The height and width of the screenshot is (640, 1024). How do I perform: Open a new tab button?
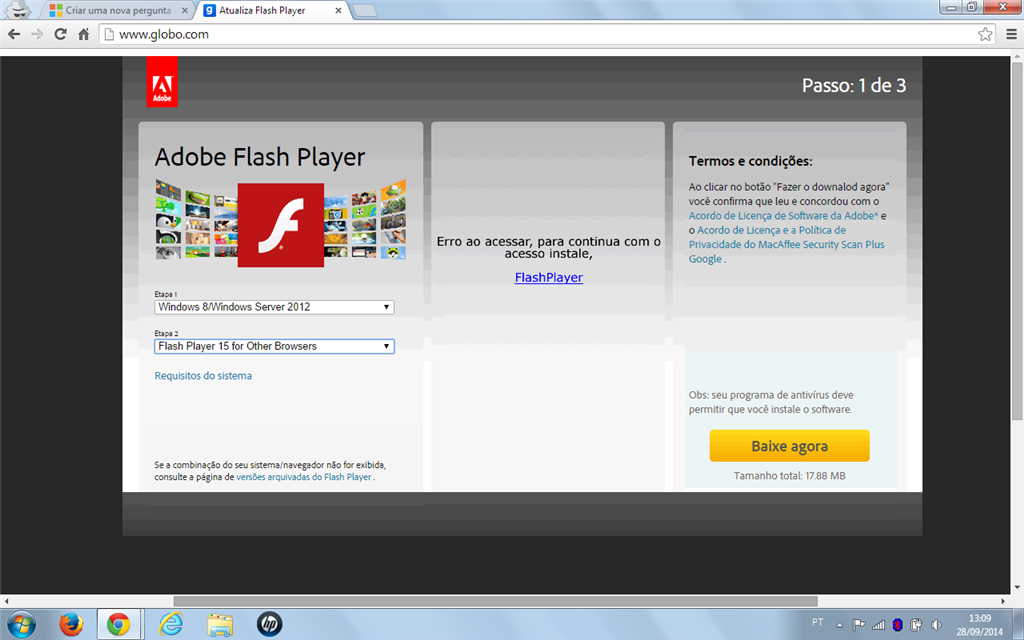(364, 10)
